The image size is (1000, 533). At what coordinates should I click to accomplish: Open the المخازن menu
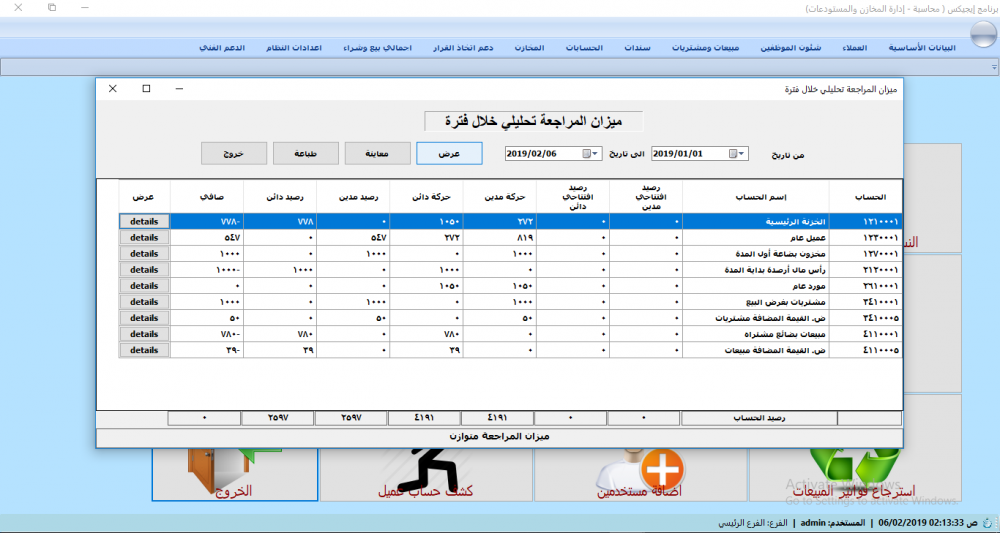(529, 48)
